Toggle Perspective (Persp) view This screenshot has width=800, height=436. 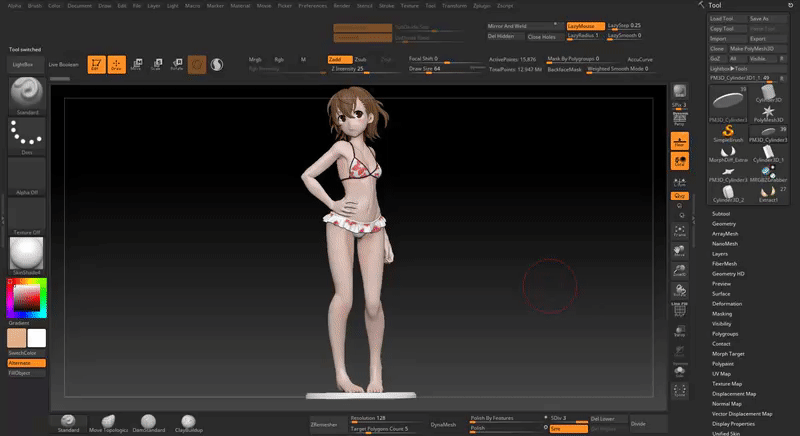click(679, 119)
